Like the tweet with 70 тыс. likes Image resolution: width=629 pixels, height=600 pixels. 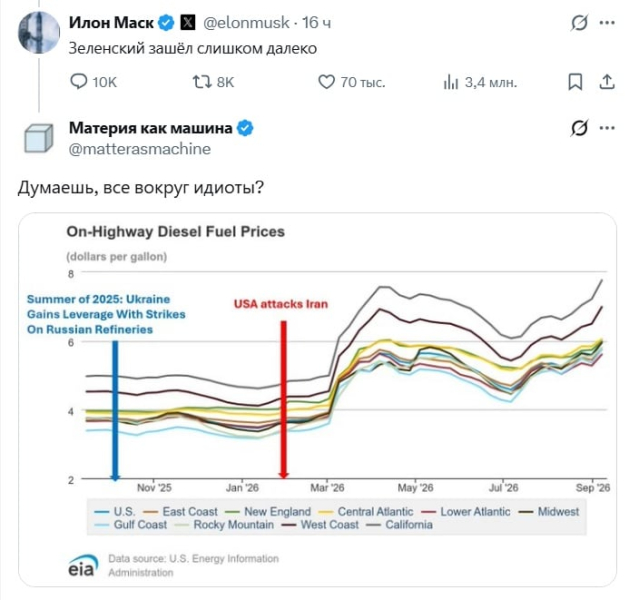351,82
